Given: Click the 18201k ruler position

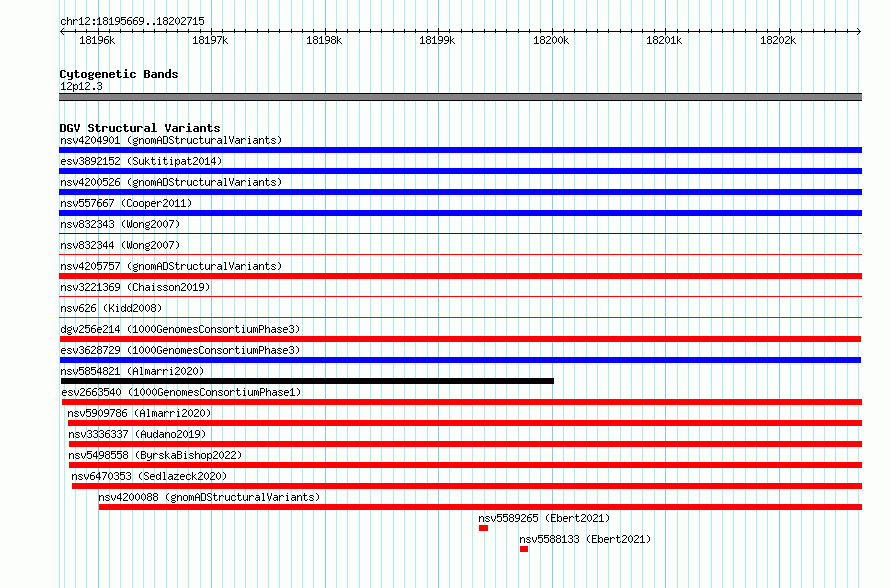Looking at the screenshot, I should click(x=664, y=40).
